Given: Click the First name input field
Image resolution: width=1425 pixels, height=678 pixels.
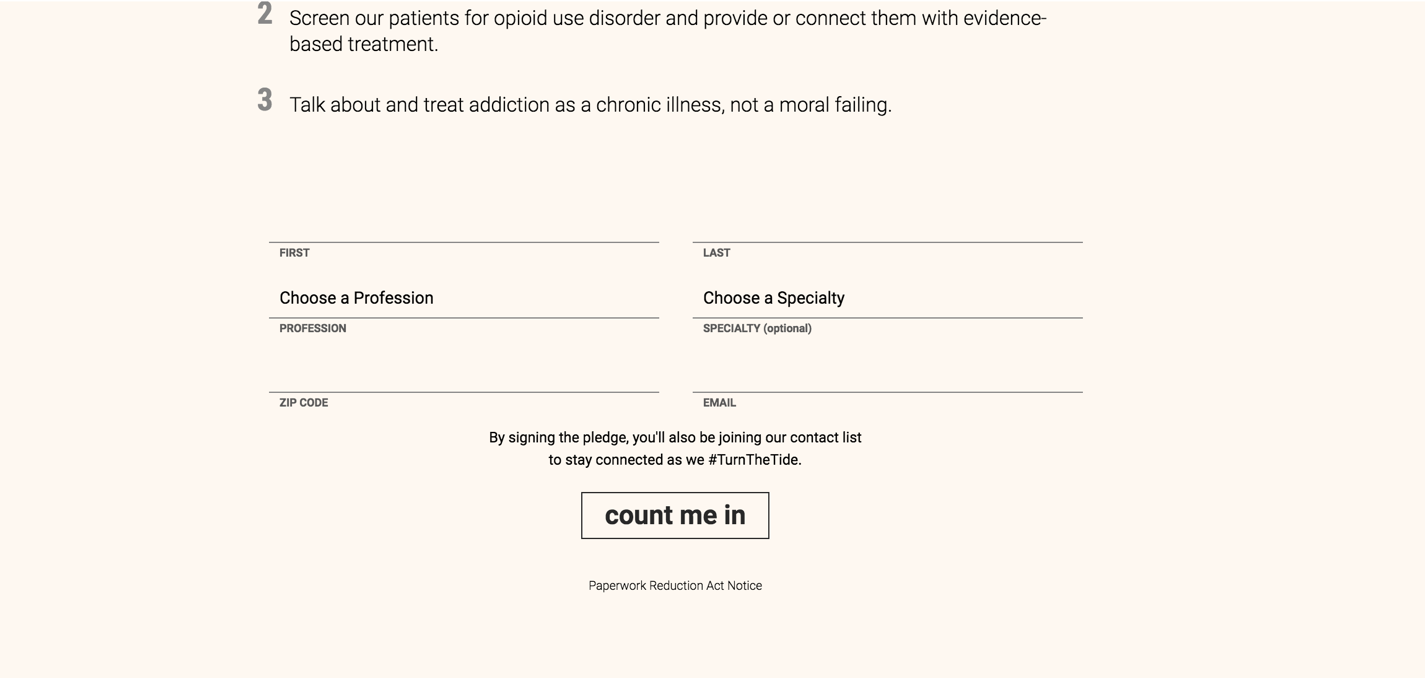Looking at the screenshot, I should click(x=463, y=225).
